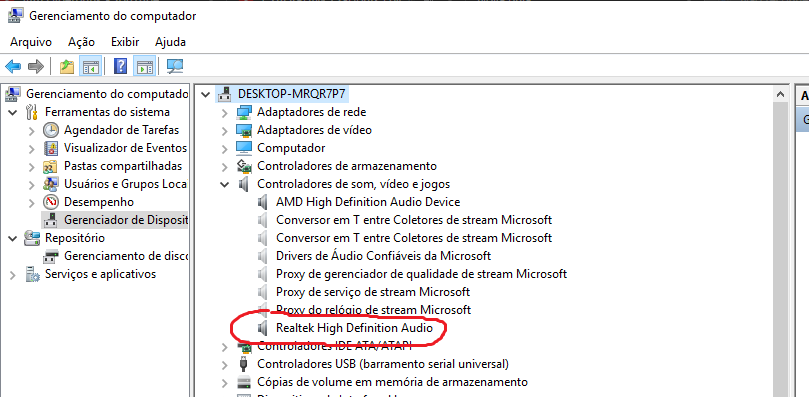
Task: Toggle the Show/Hide Action Pane icon
Action: click(145, 66)
